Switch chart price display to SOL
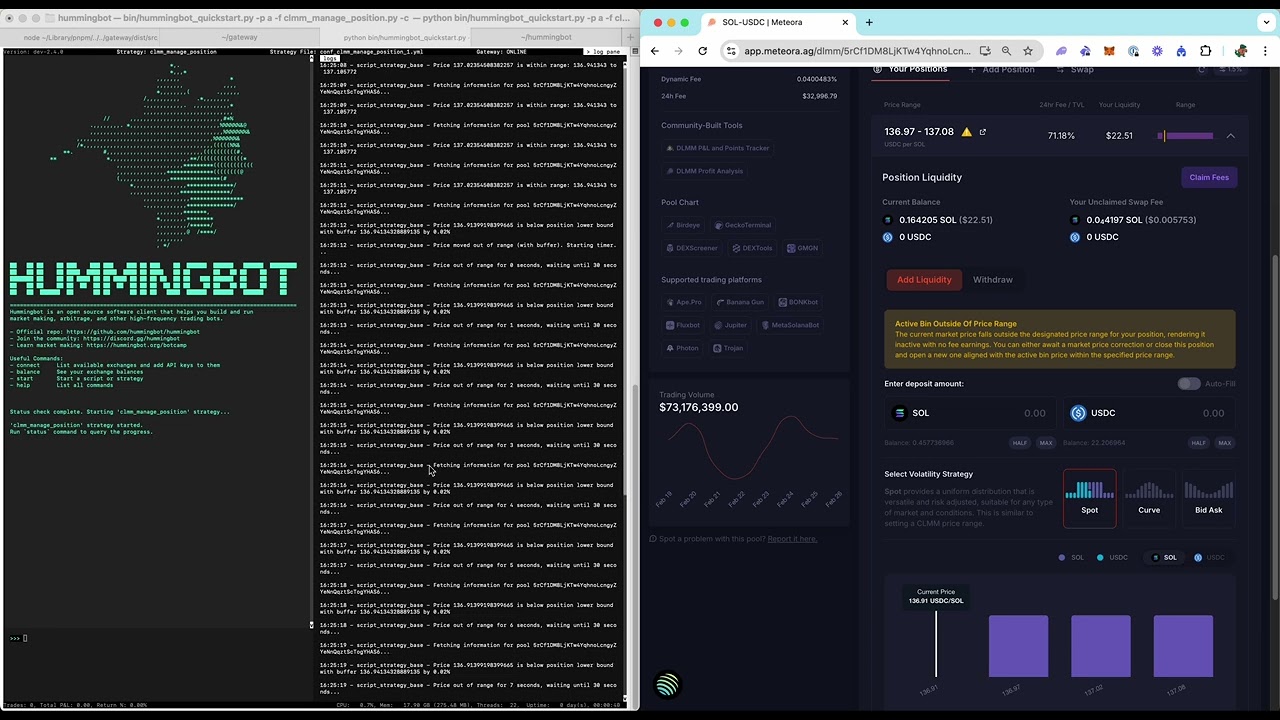 1164,557
